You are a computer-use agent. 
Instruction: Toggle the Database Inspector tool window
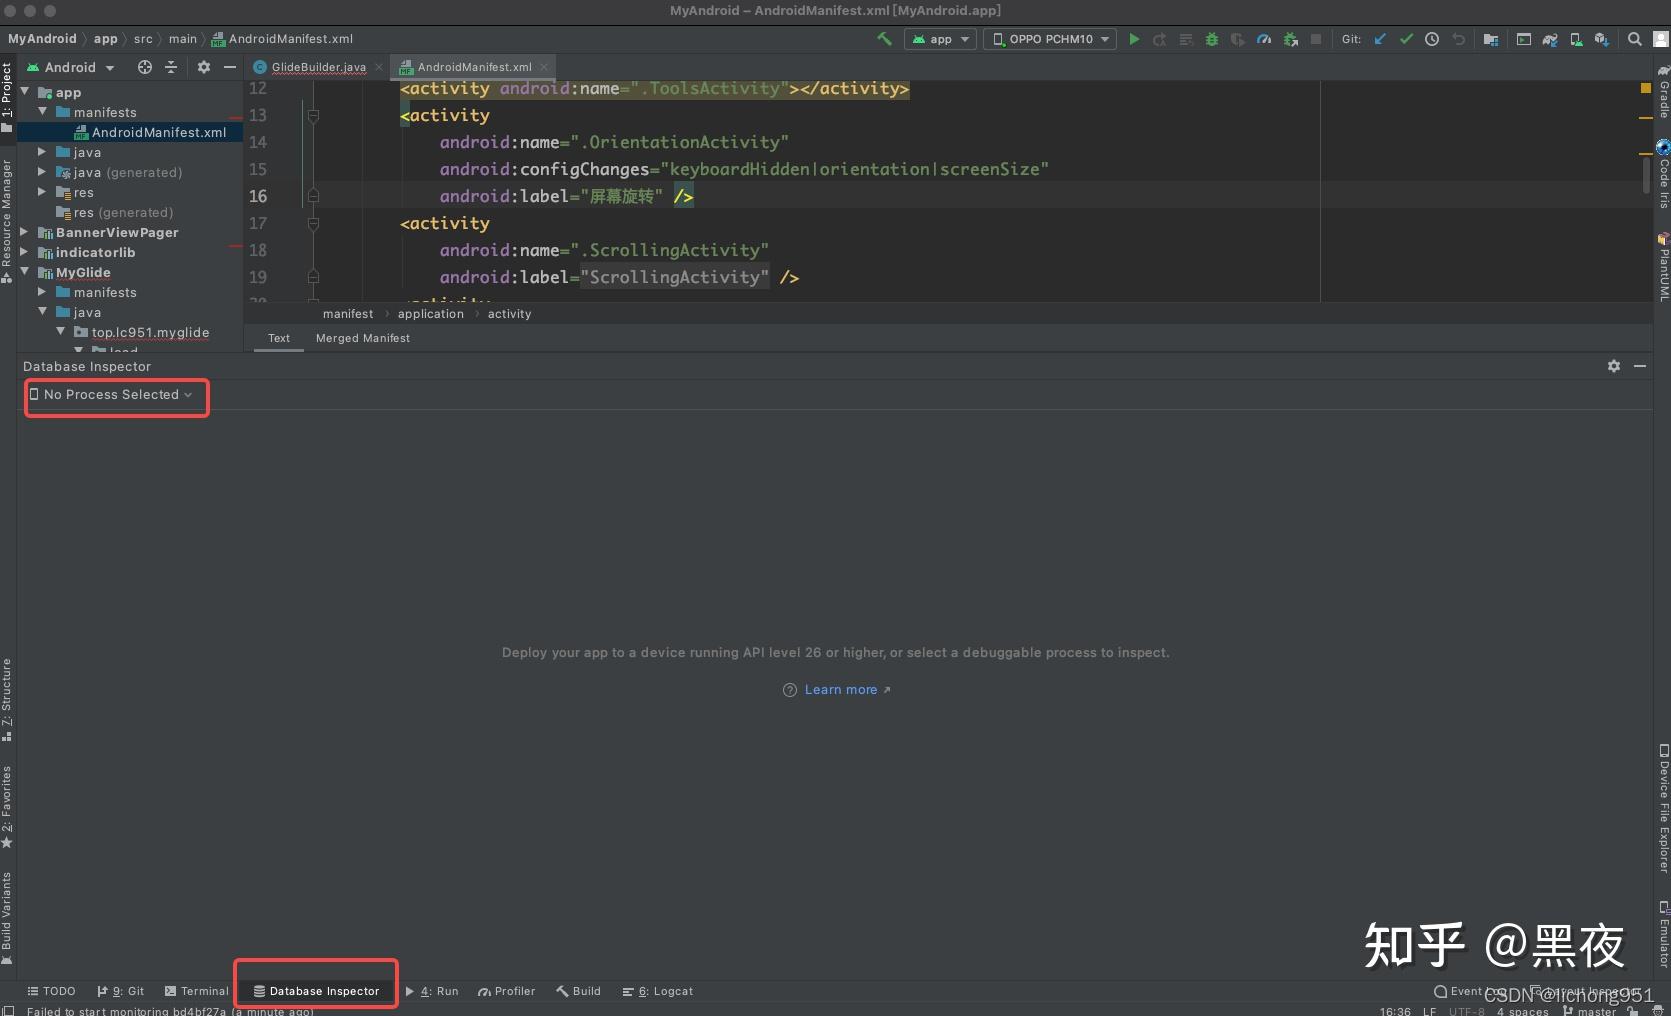315,991
